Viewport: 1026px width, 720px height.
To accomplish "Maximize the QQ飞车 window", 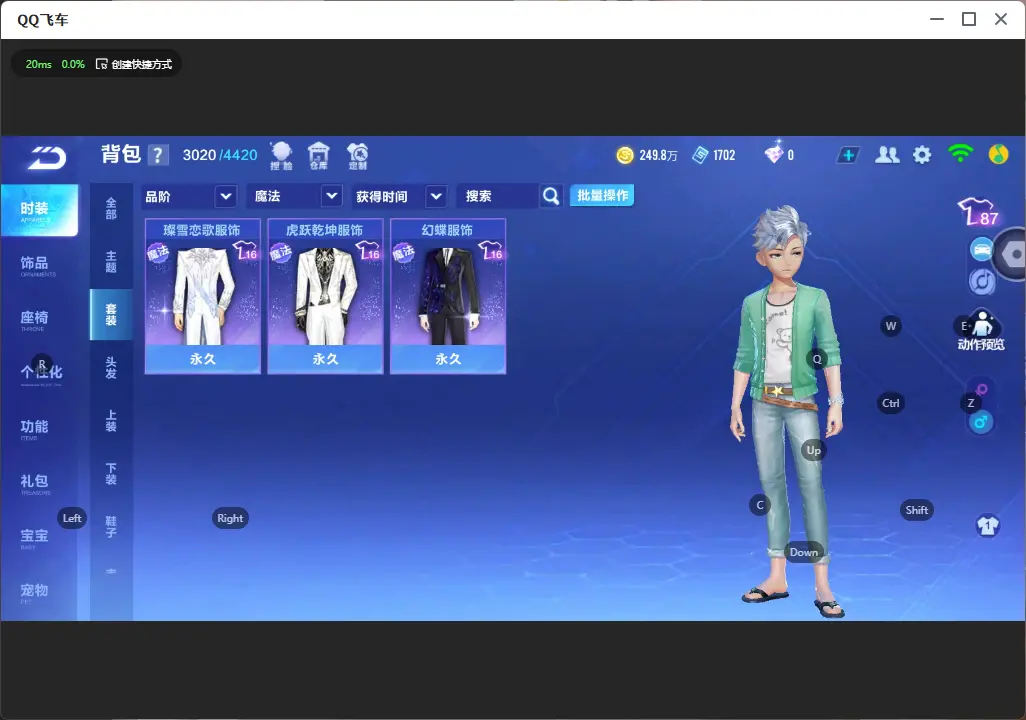I will 969,20.
